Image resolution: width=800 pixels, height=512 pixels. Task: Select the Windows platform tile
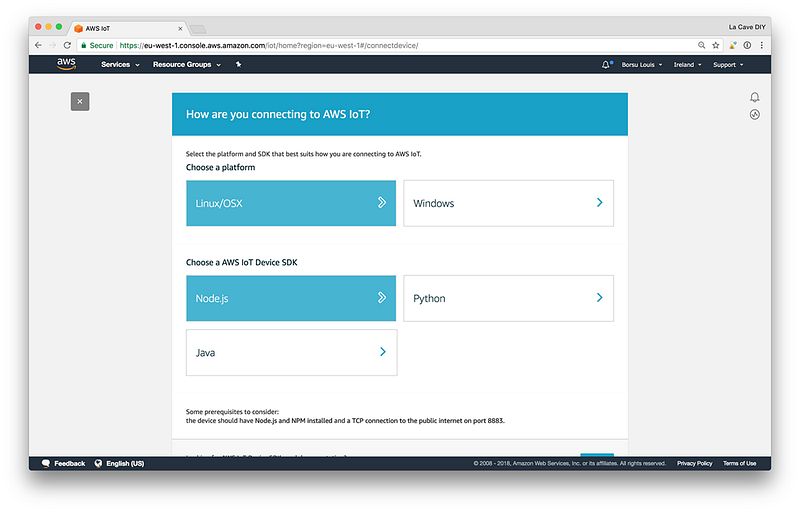pyautogui.click(x=508, y=203)
